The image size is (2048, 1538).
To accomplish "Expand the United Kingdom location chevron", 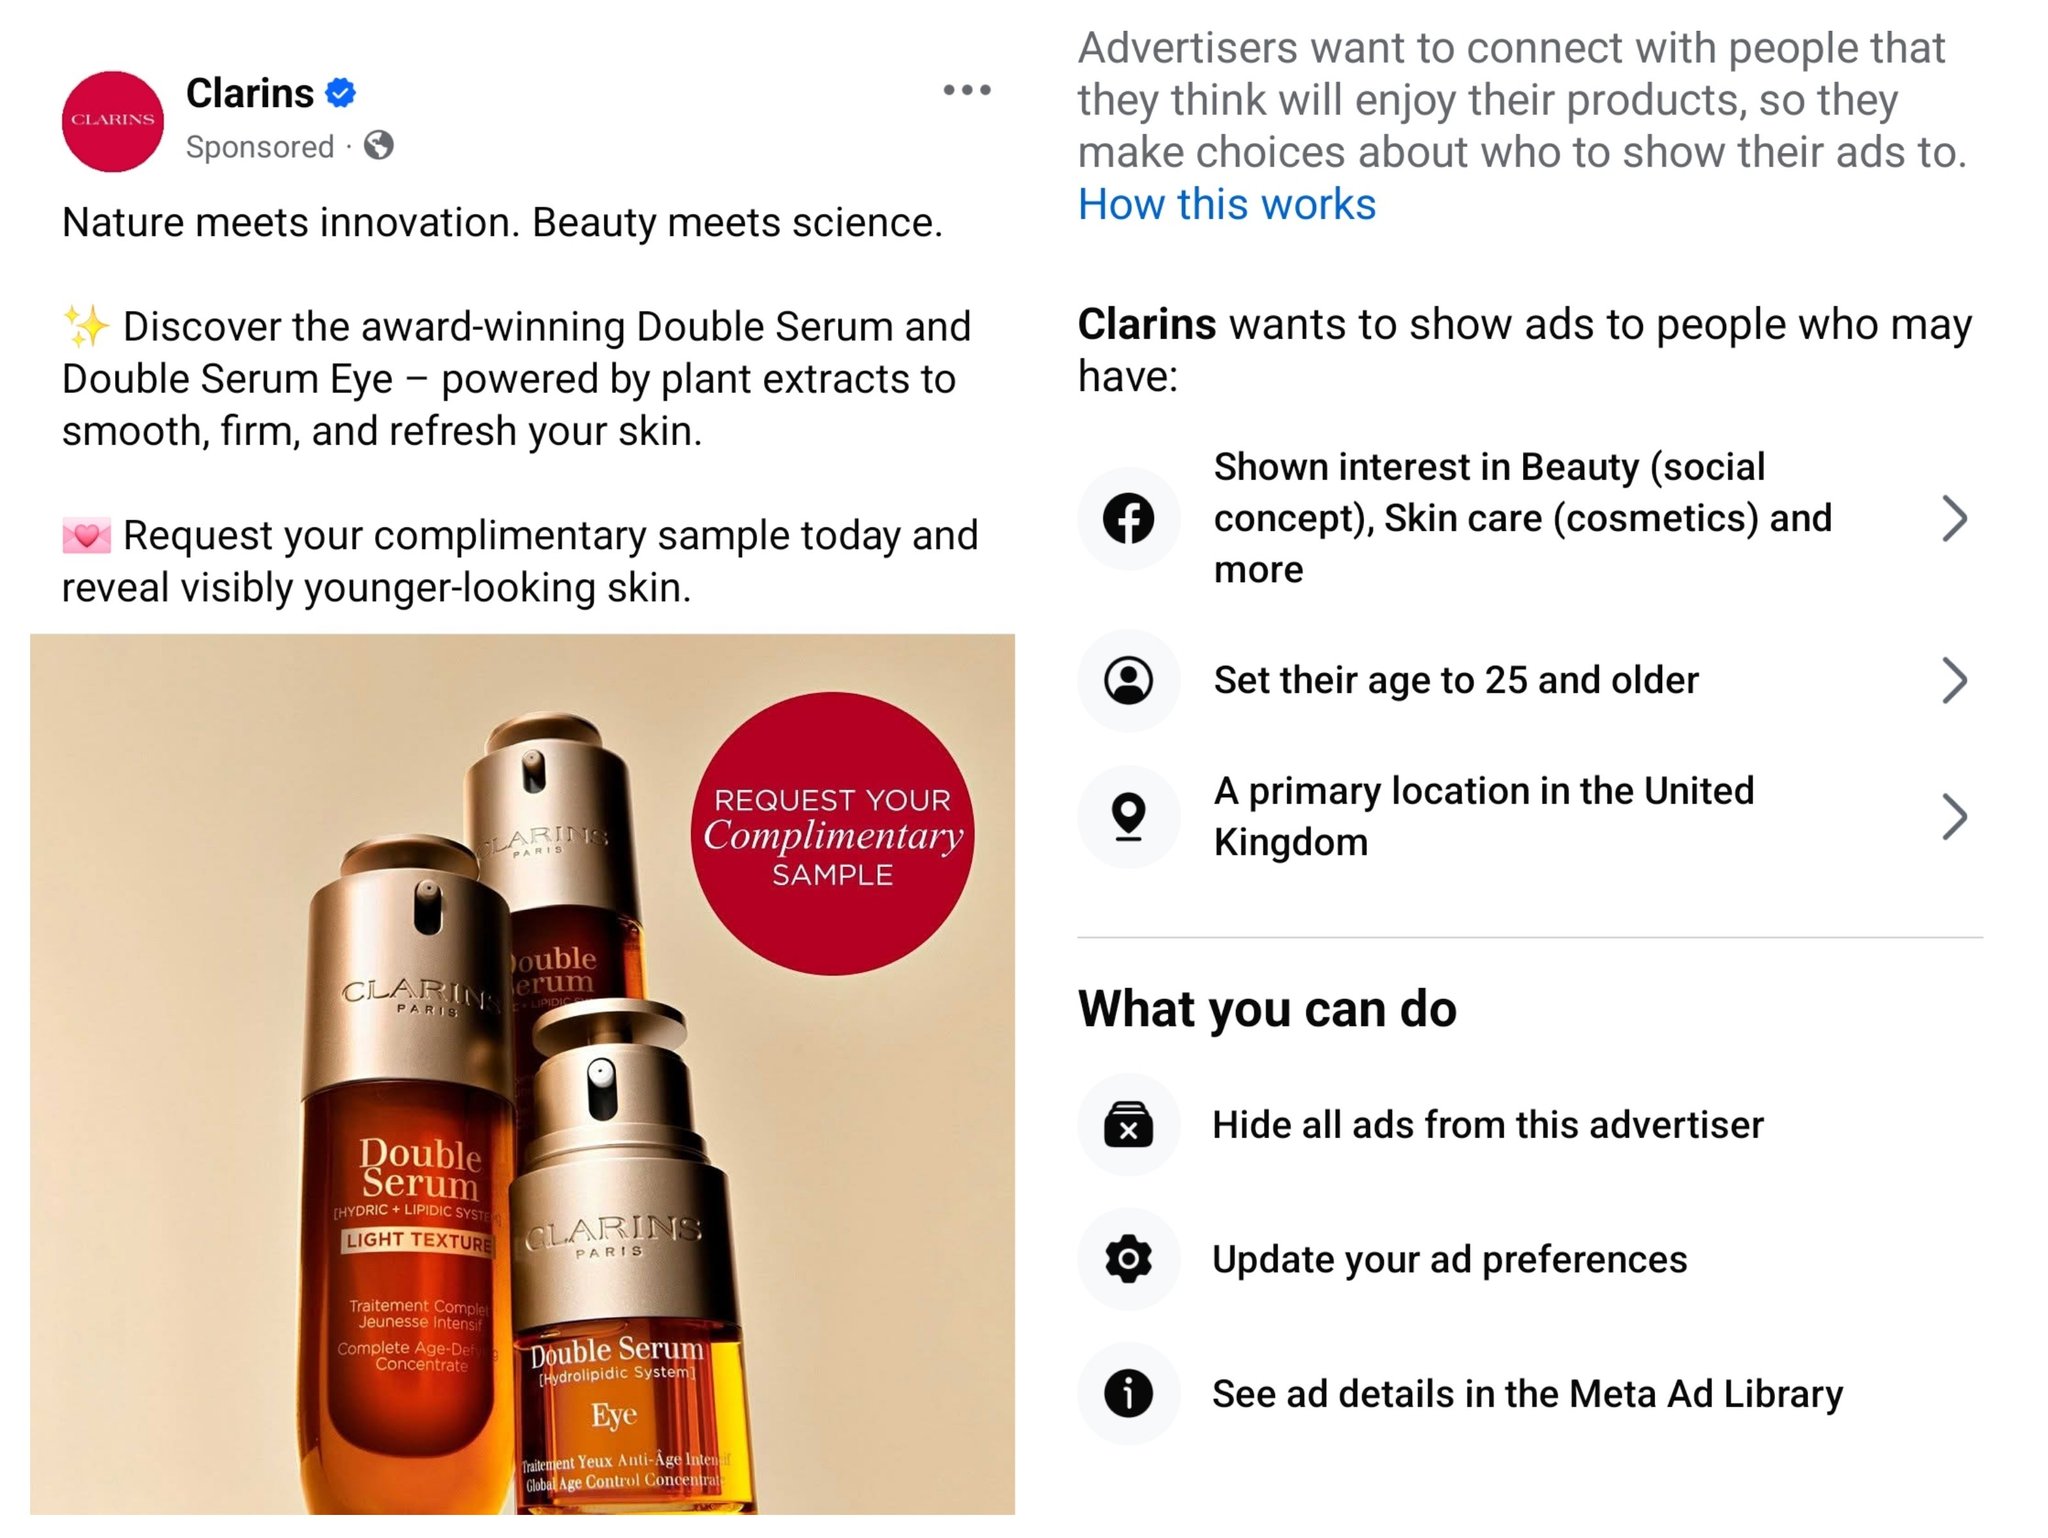I will pyautogui.click(x=1954, y=816).
